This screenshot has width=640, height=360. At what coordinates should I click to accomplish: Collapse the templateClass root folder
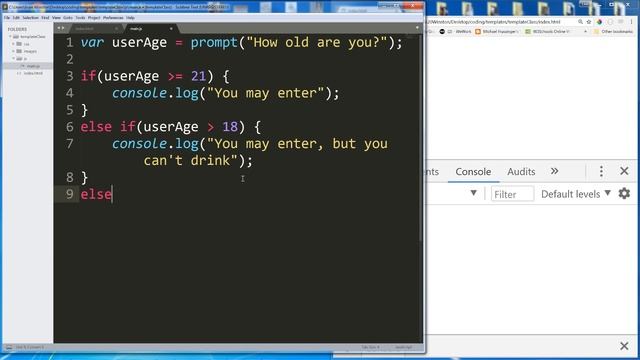(11, 37)
